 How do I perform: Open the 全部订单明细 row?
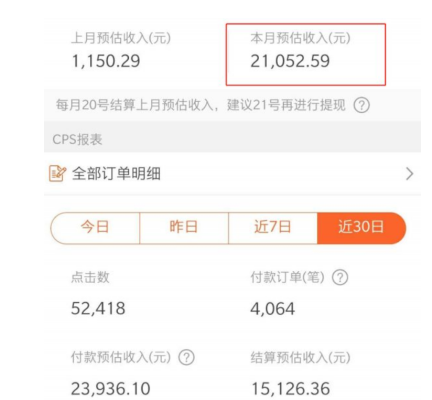(x=232, y=174)
